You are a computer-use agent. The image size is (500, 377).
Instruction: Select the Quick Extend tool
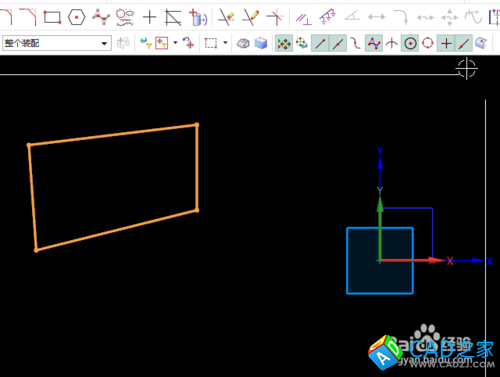[251, 17]
